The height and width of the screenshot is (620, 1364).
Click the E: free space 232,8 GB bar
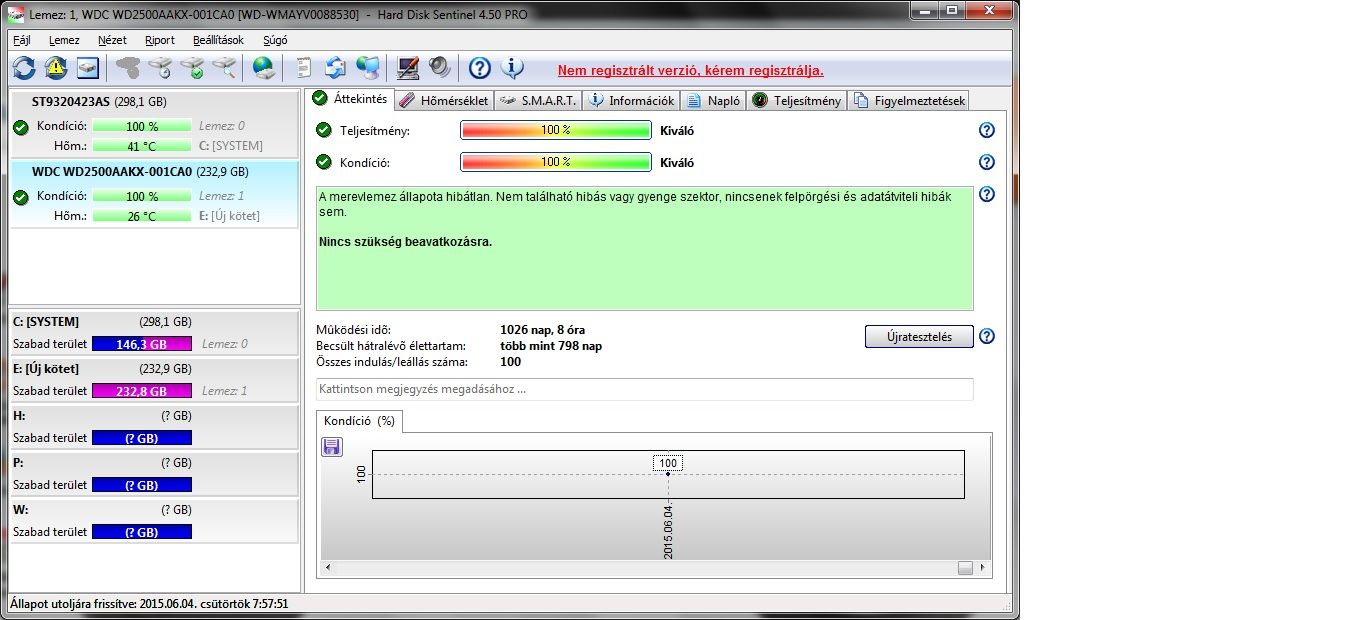click(x=141, y=391)
